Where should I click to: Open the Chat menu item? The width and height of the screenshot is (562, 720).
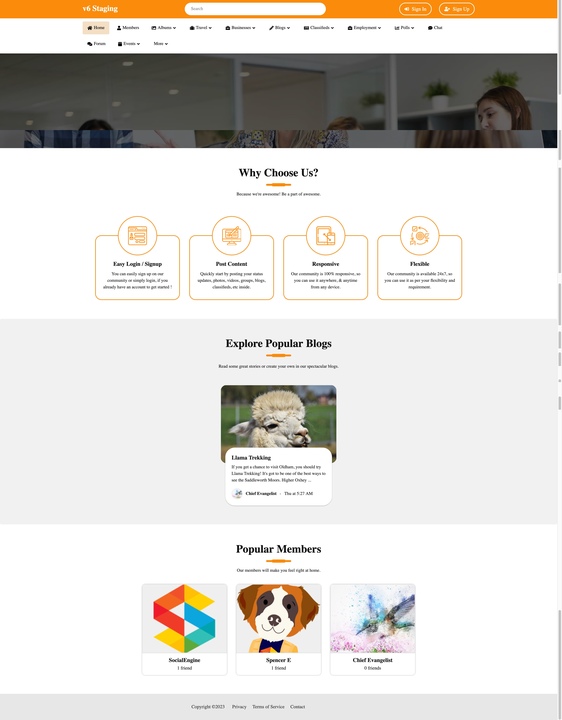tap(435, 28)
